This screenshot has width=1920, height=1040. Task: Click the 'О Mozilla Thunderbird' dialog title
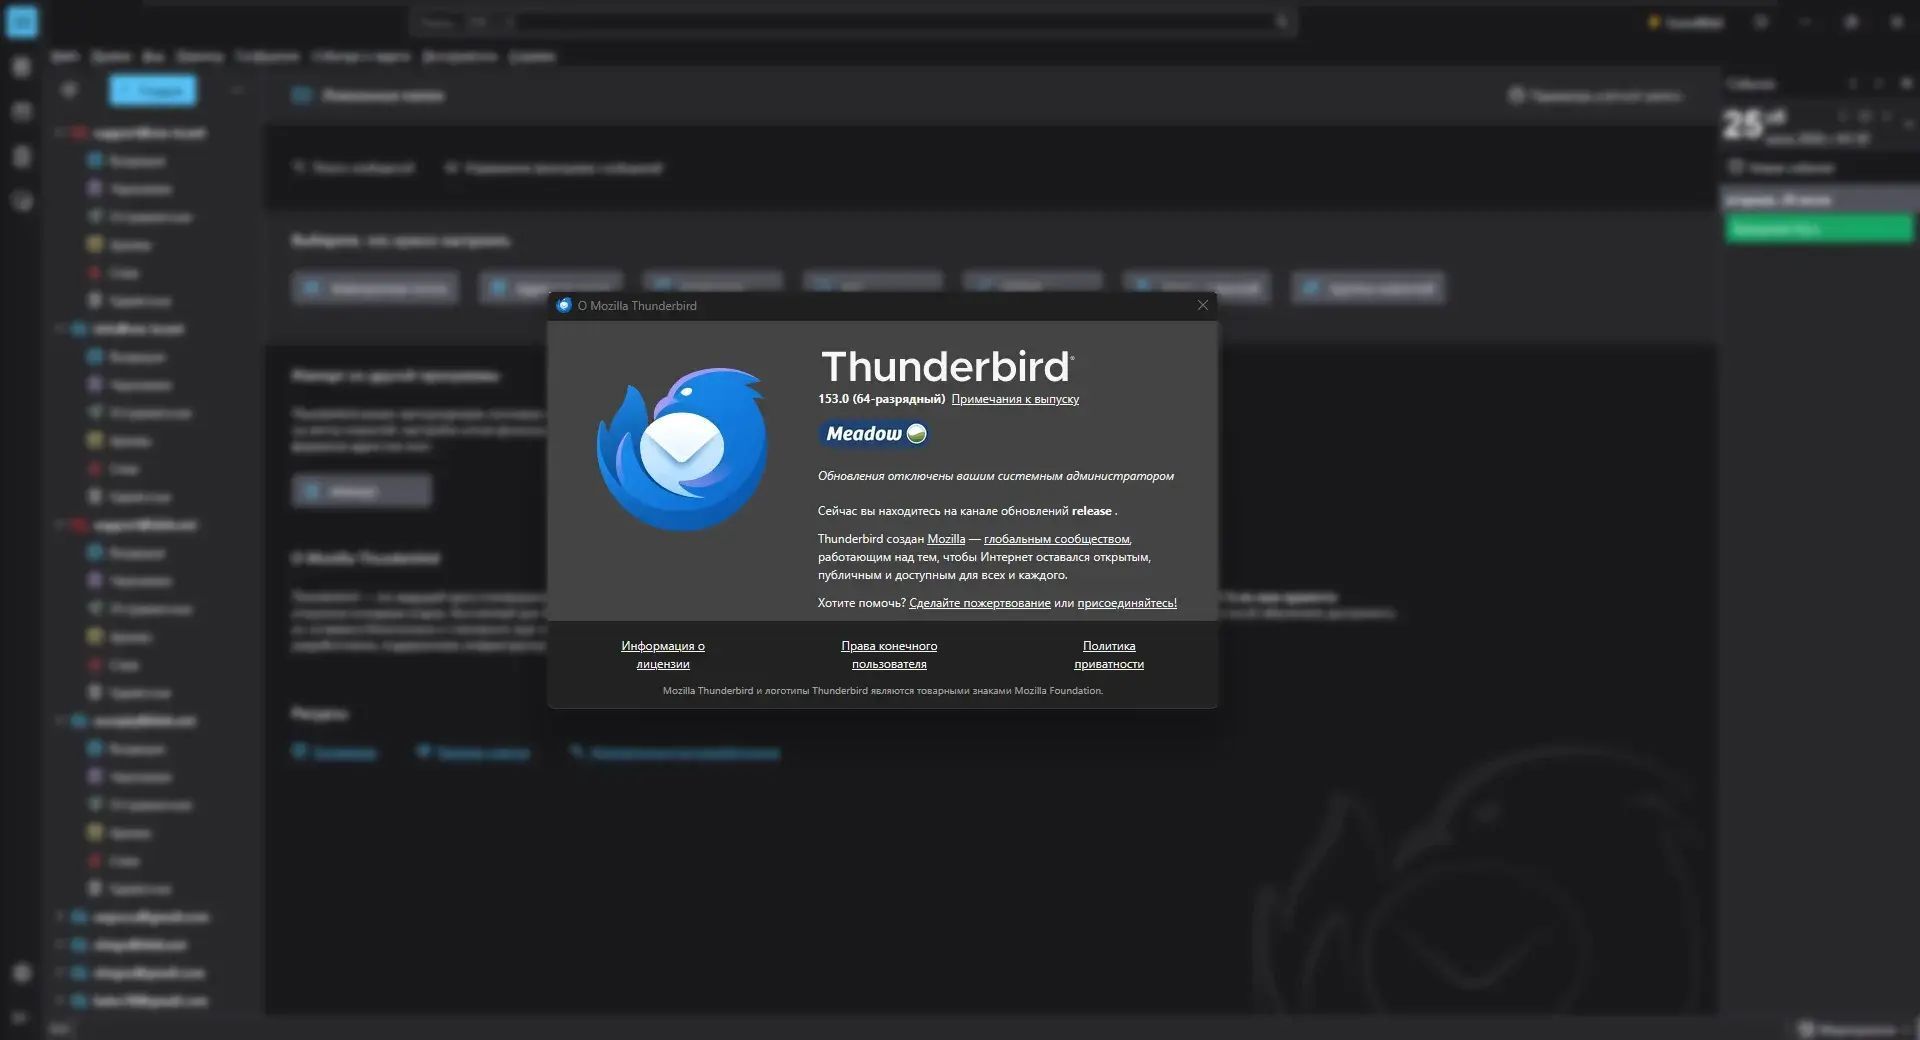[637, 306]
